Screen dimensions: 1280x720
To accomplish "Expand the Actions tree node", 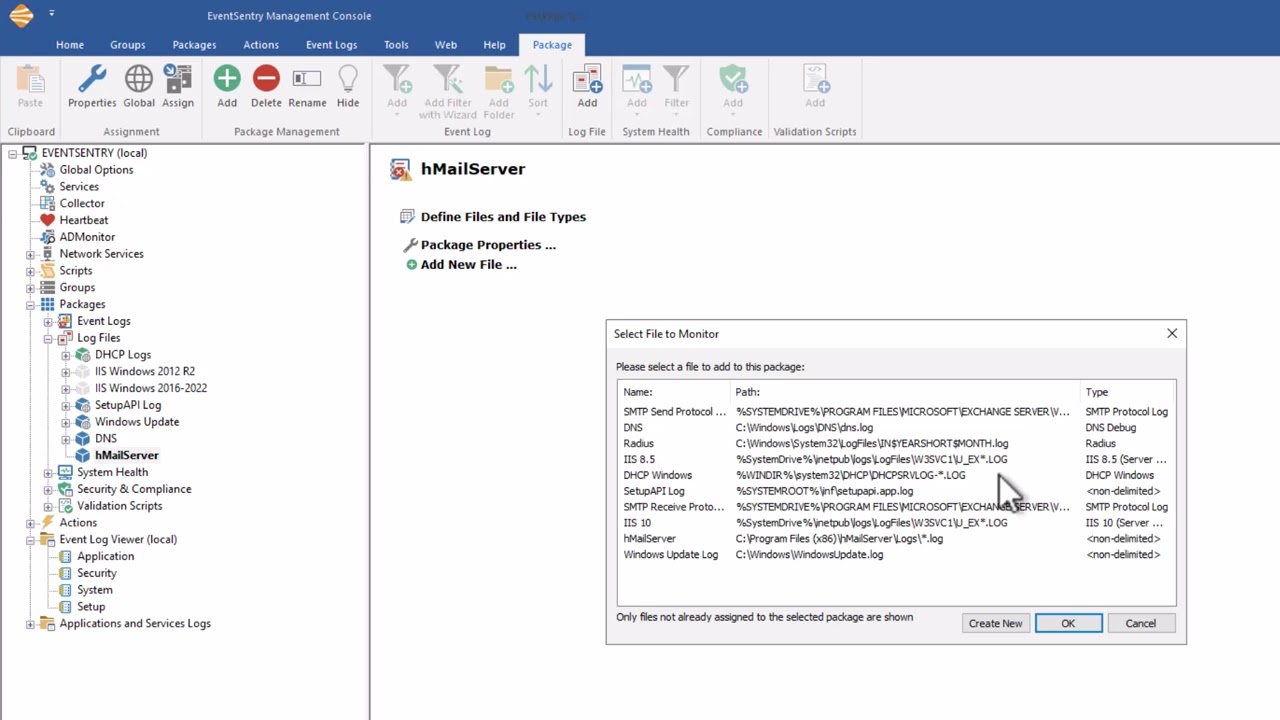I will tap(30, 523).
